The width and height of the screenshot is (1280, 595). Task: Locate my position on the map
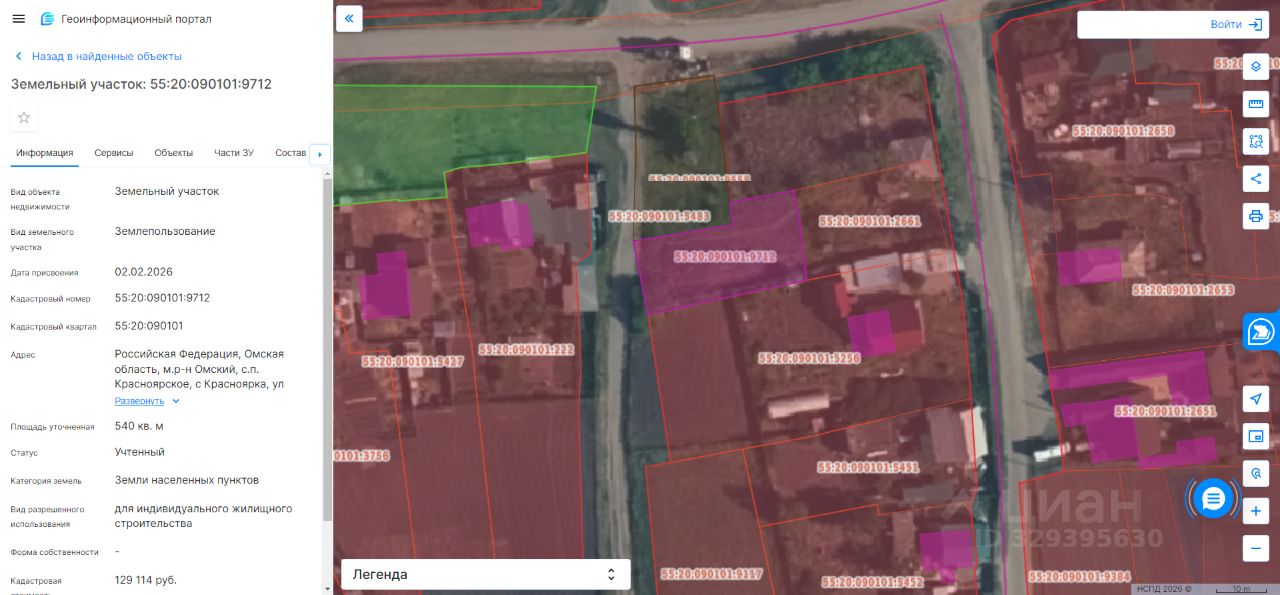[1256, 399]
